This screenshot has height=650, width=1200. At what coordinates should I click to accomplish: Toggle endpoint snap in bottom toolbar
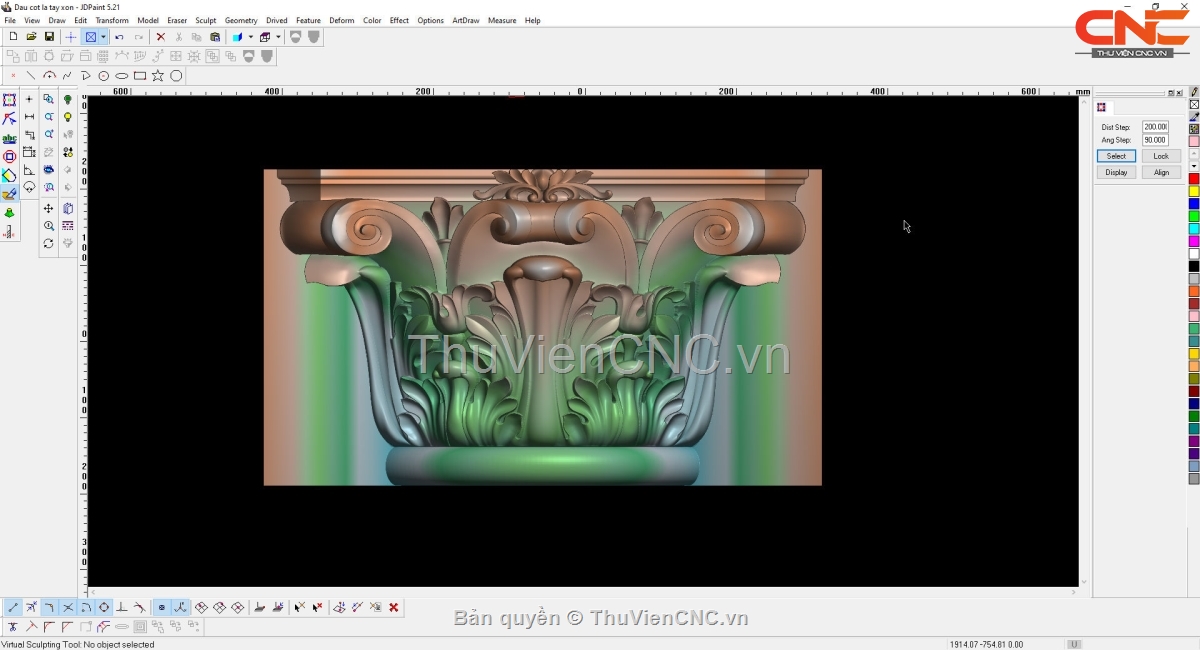coord(13,607)
